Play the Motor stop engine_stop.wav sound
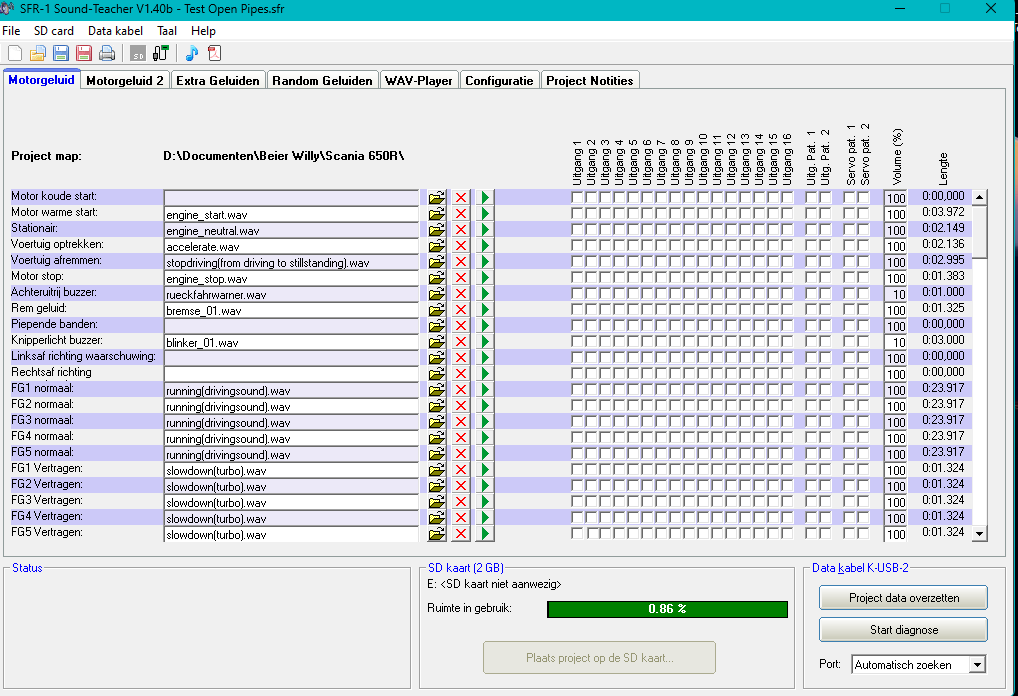1018x696 pixels. tap(485, 277)
